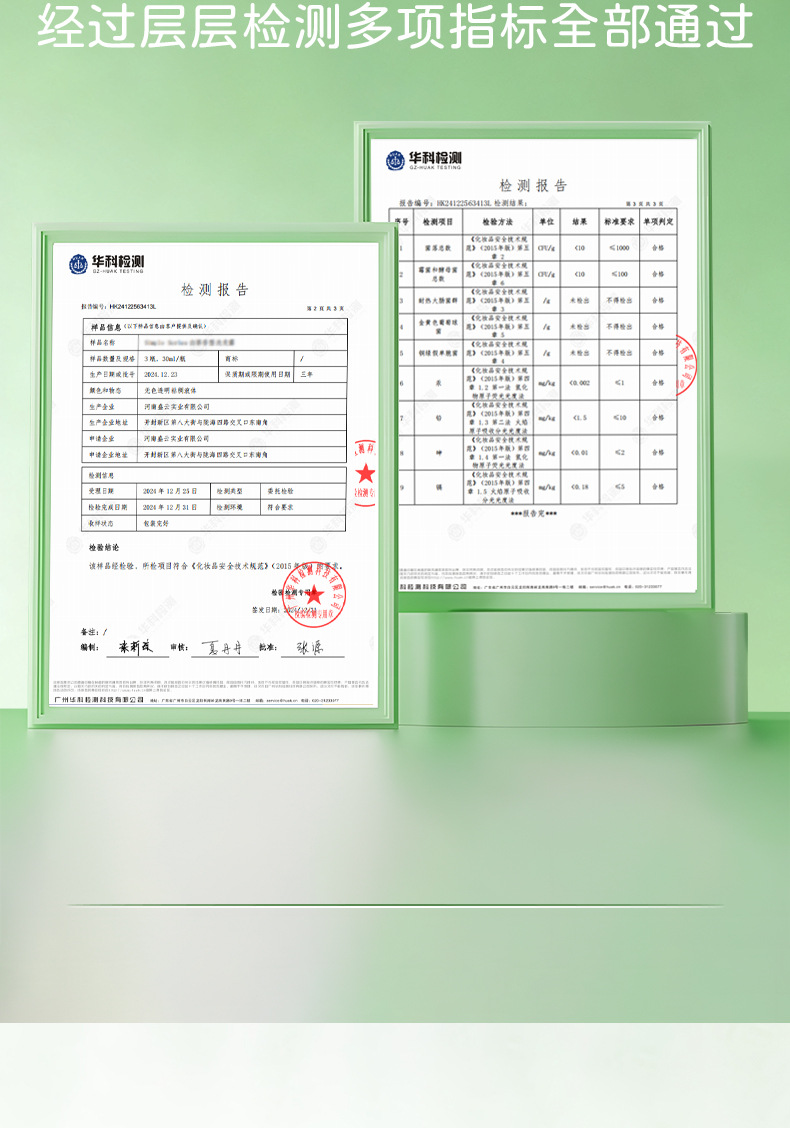Image resolution: width=790 pixels, height=1128 pixels.
Task: Click the <0.18 result in row 9
Action: [x=580, y=487]
